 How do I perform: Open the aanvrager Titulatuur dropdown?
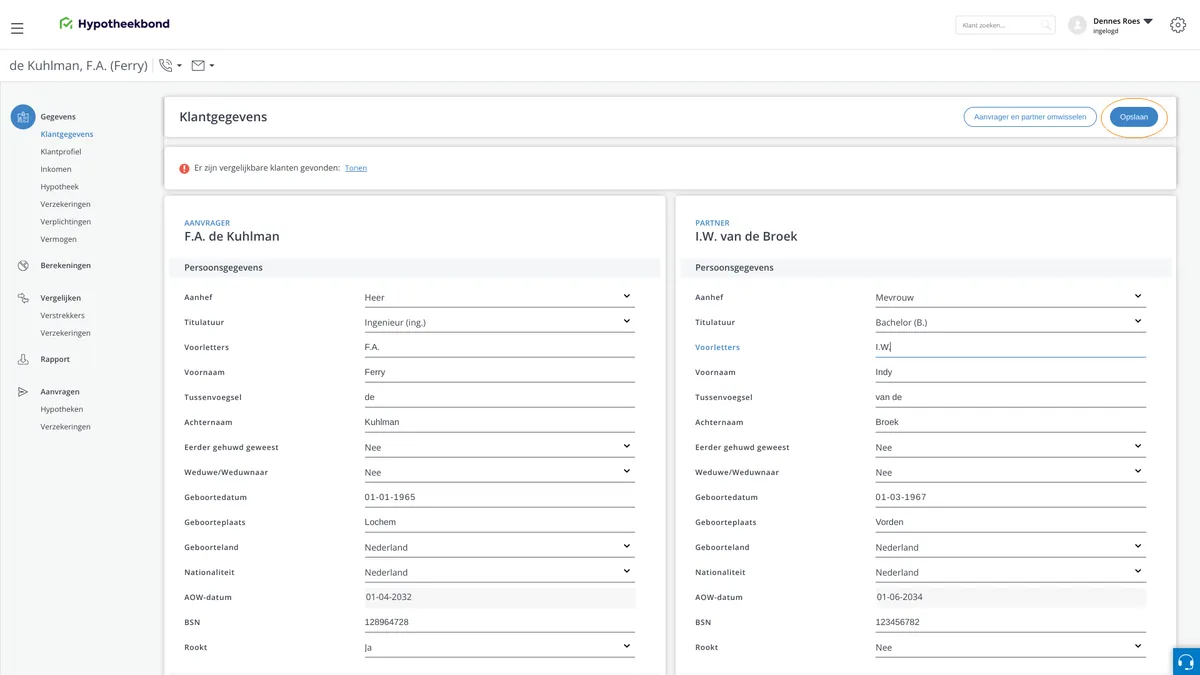point(500,322)
